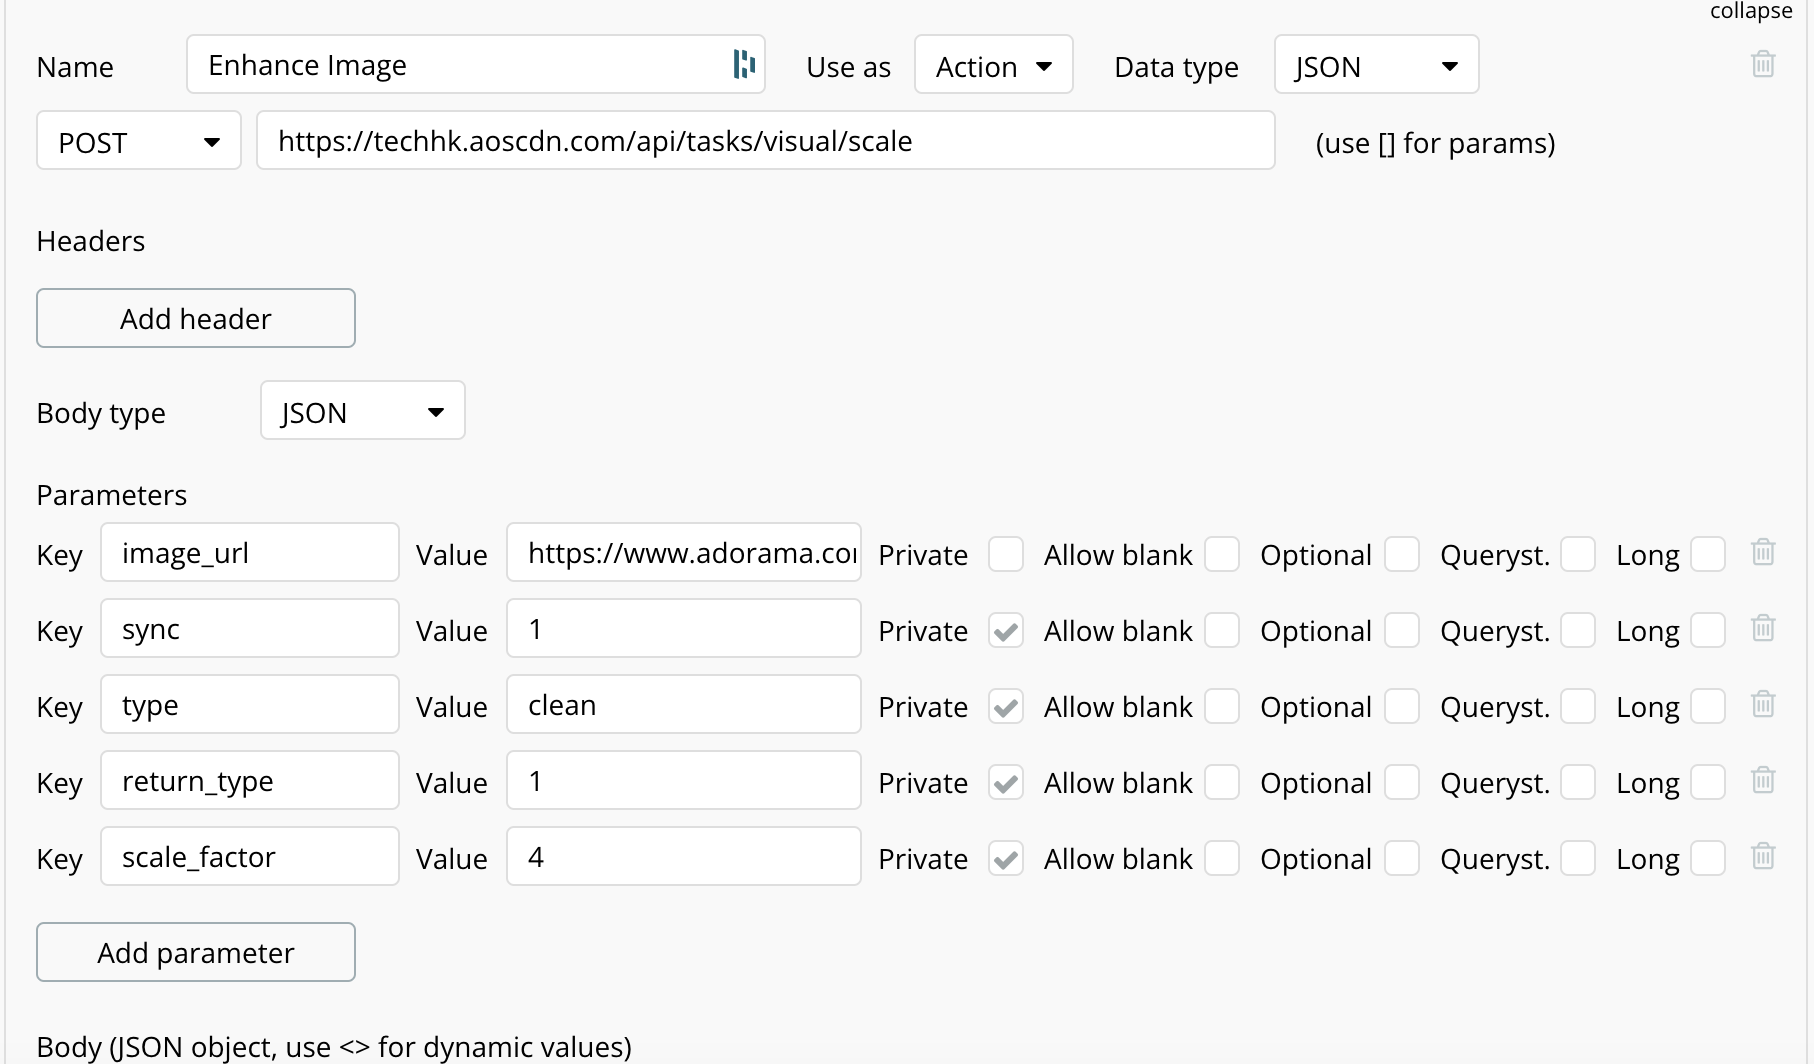
Task: Click the Add parameter button
Action: coord(196,952)
